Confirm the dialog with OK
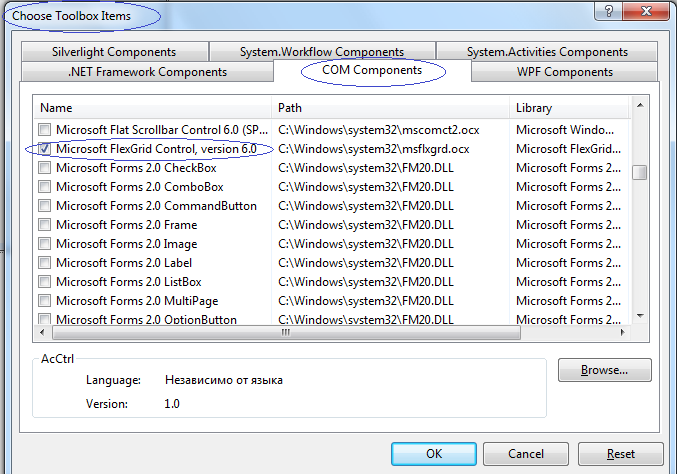The image size is (677, 474). pyautogui.click(x=434, y=454)
